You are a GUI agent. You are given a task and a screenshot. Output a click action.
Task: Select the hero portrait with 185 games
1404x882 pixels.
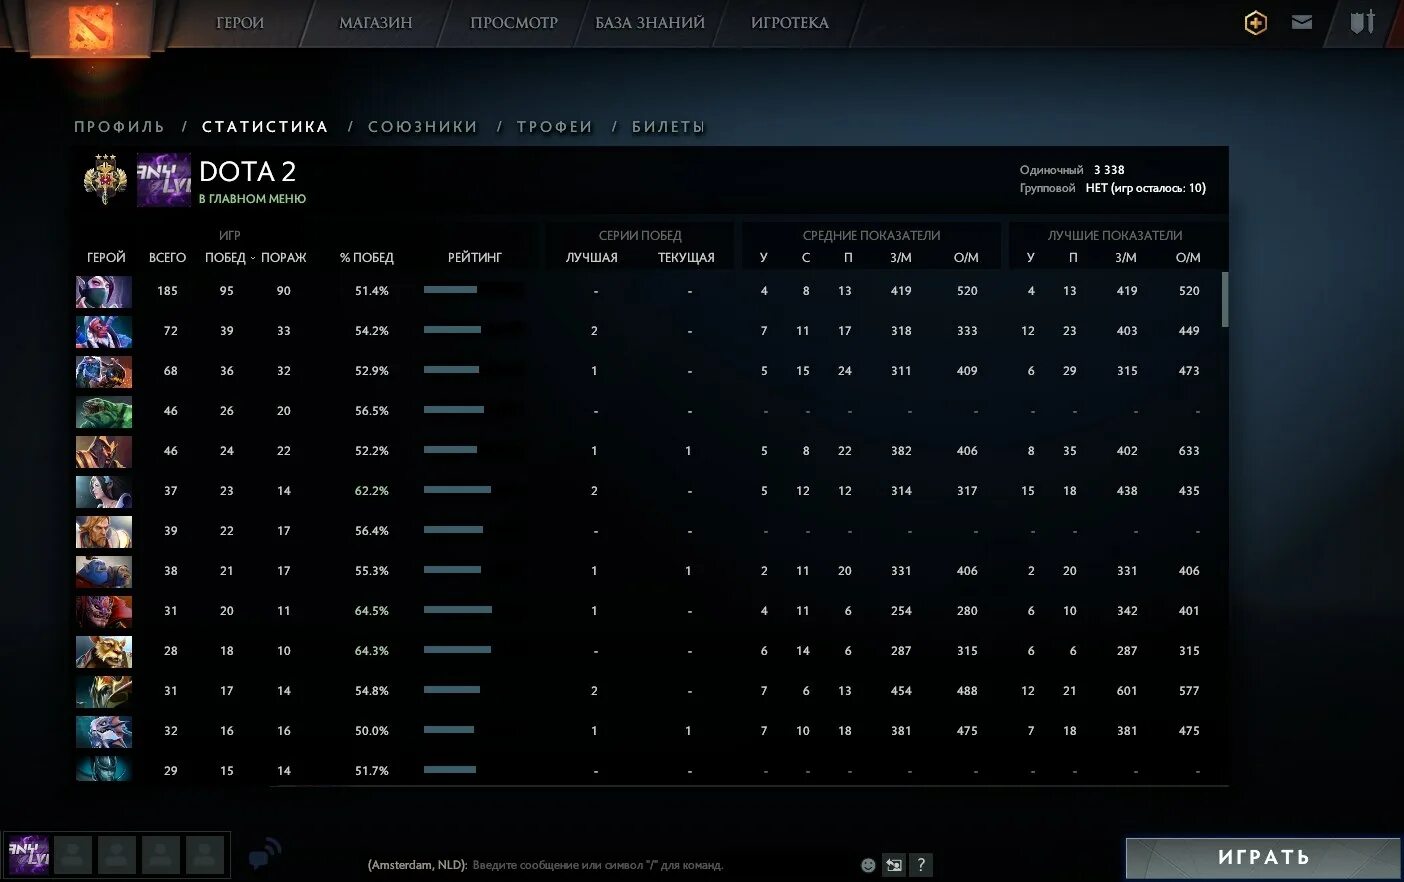[104, 292]
